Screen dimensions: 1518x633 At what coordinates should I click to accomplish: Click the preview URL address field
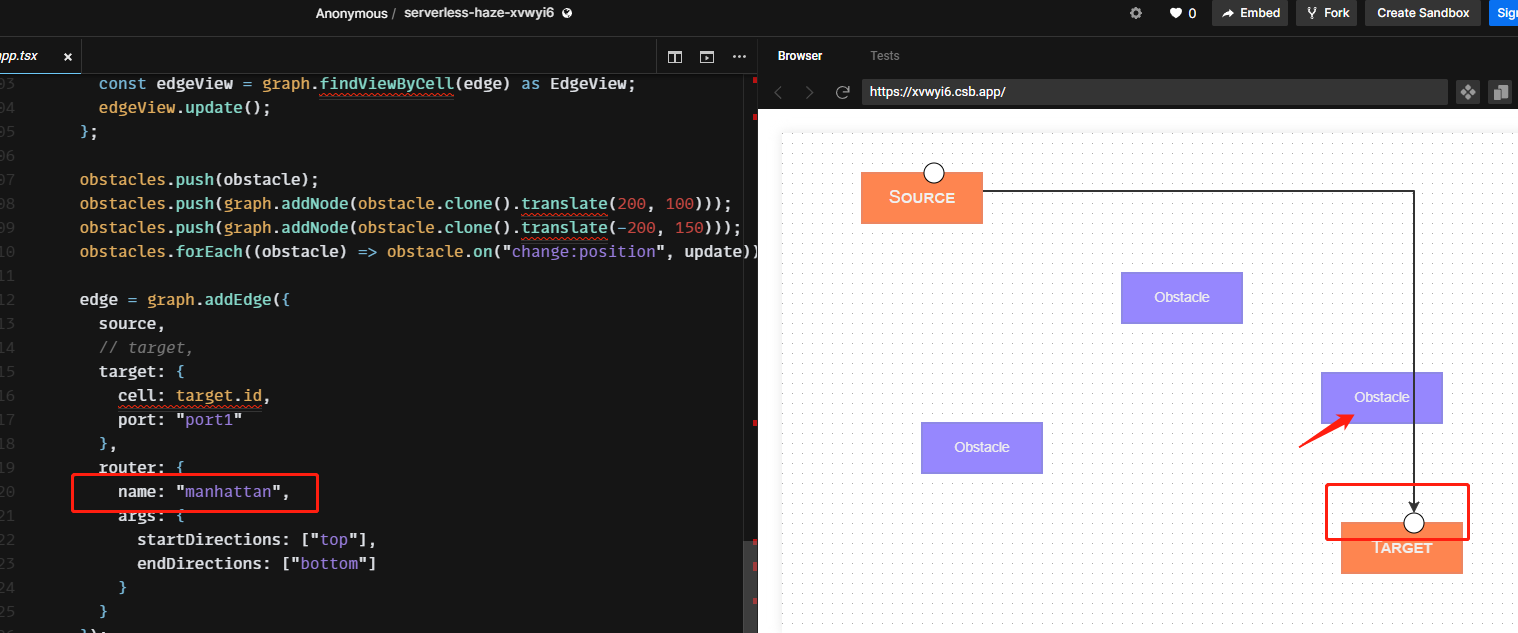tap(1154, 92)
